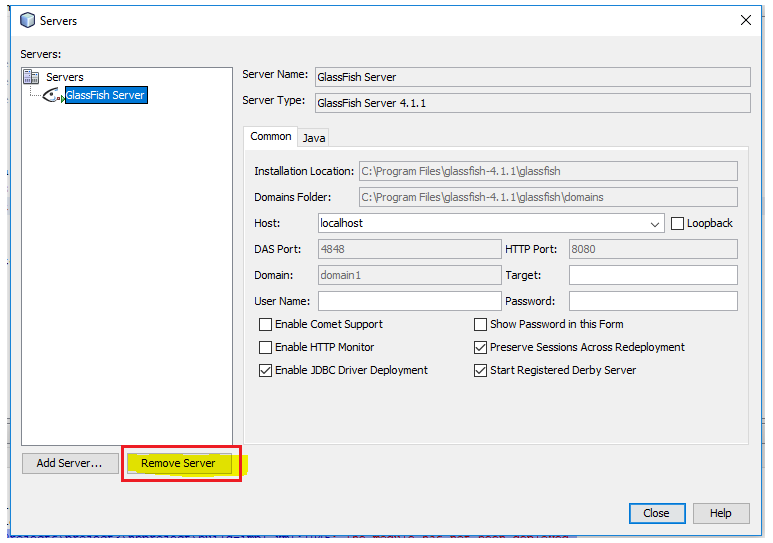Image resolution: width=773 pixels, height=543 pixels.
Task: Open the Host dropdown arrow
Action: 654,224
